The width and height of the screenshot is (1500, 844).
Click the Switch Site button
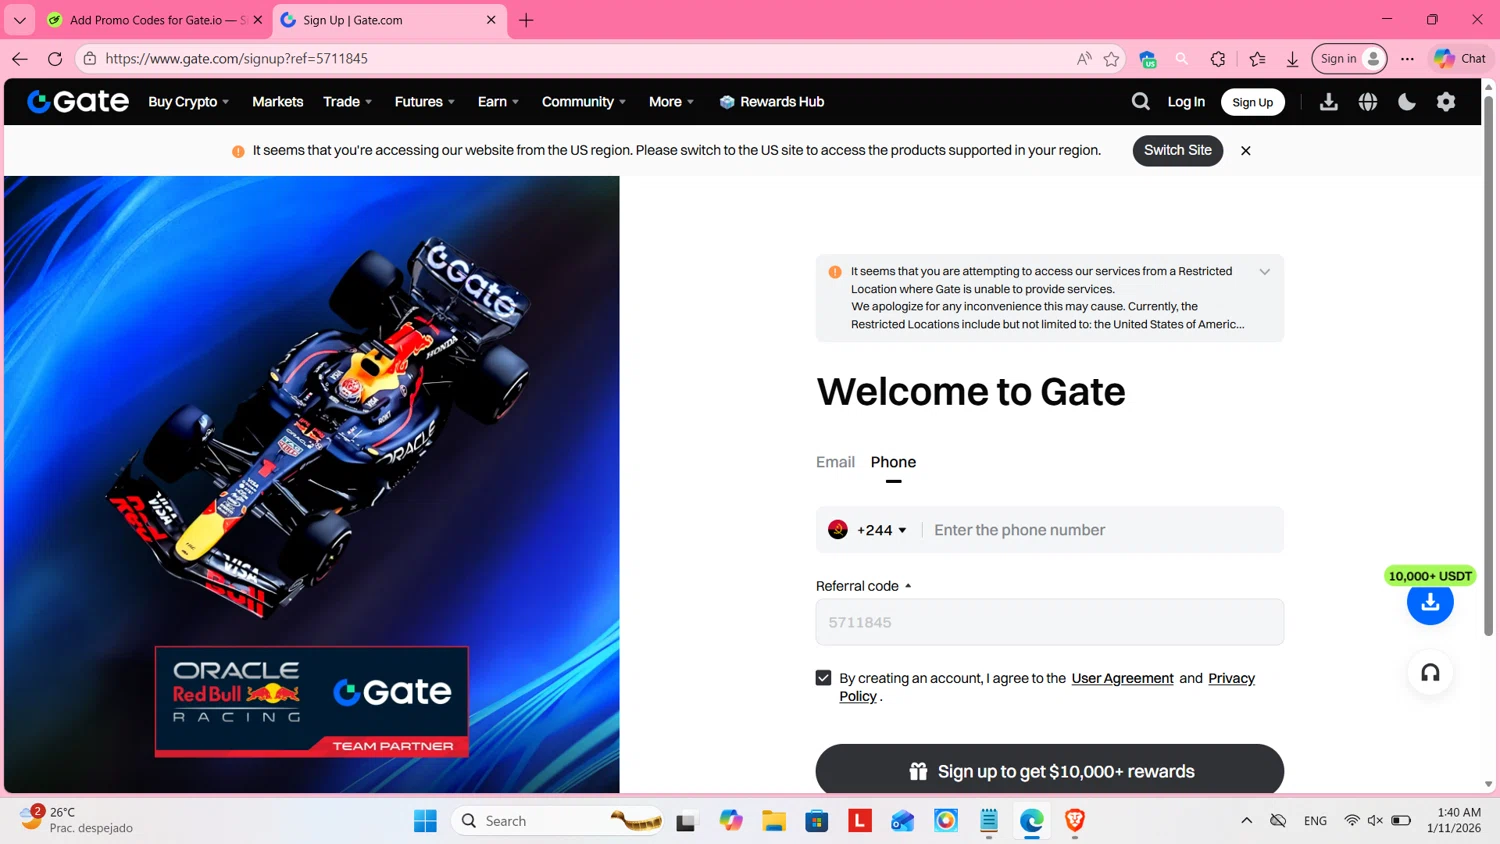tap(1177, 151)
